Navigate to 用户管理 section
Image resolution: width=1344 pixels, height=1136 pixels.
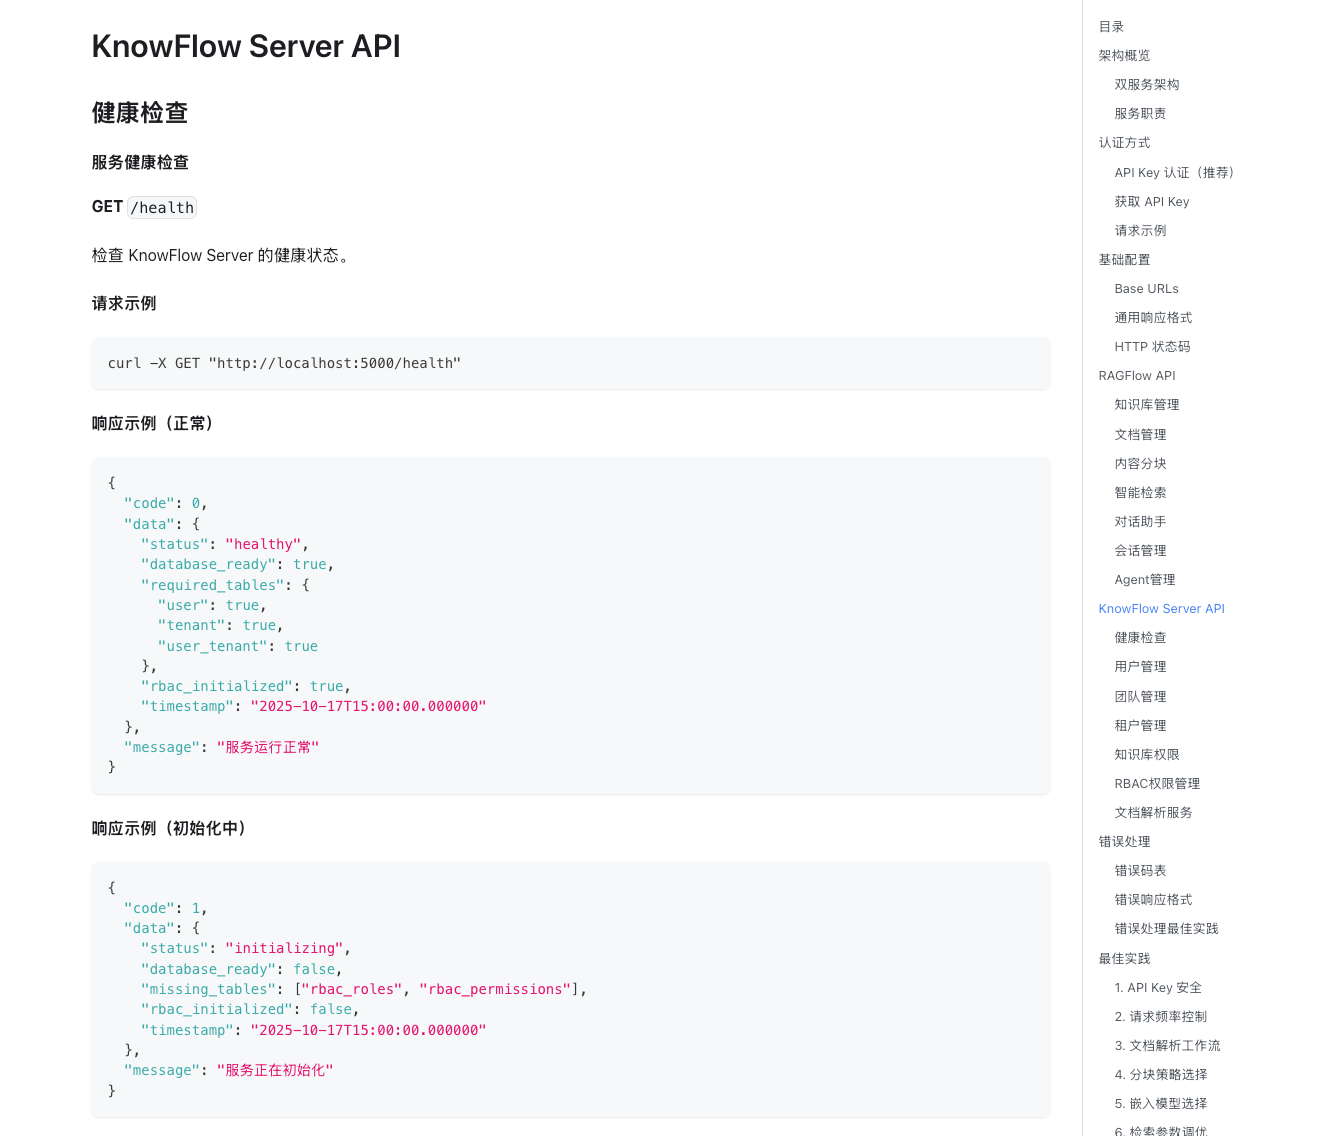[x=1140, y=667]
